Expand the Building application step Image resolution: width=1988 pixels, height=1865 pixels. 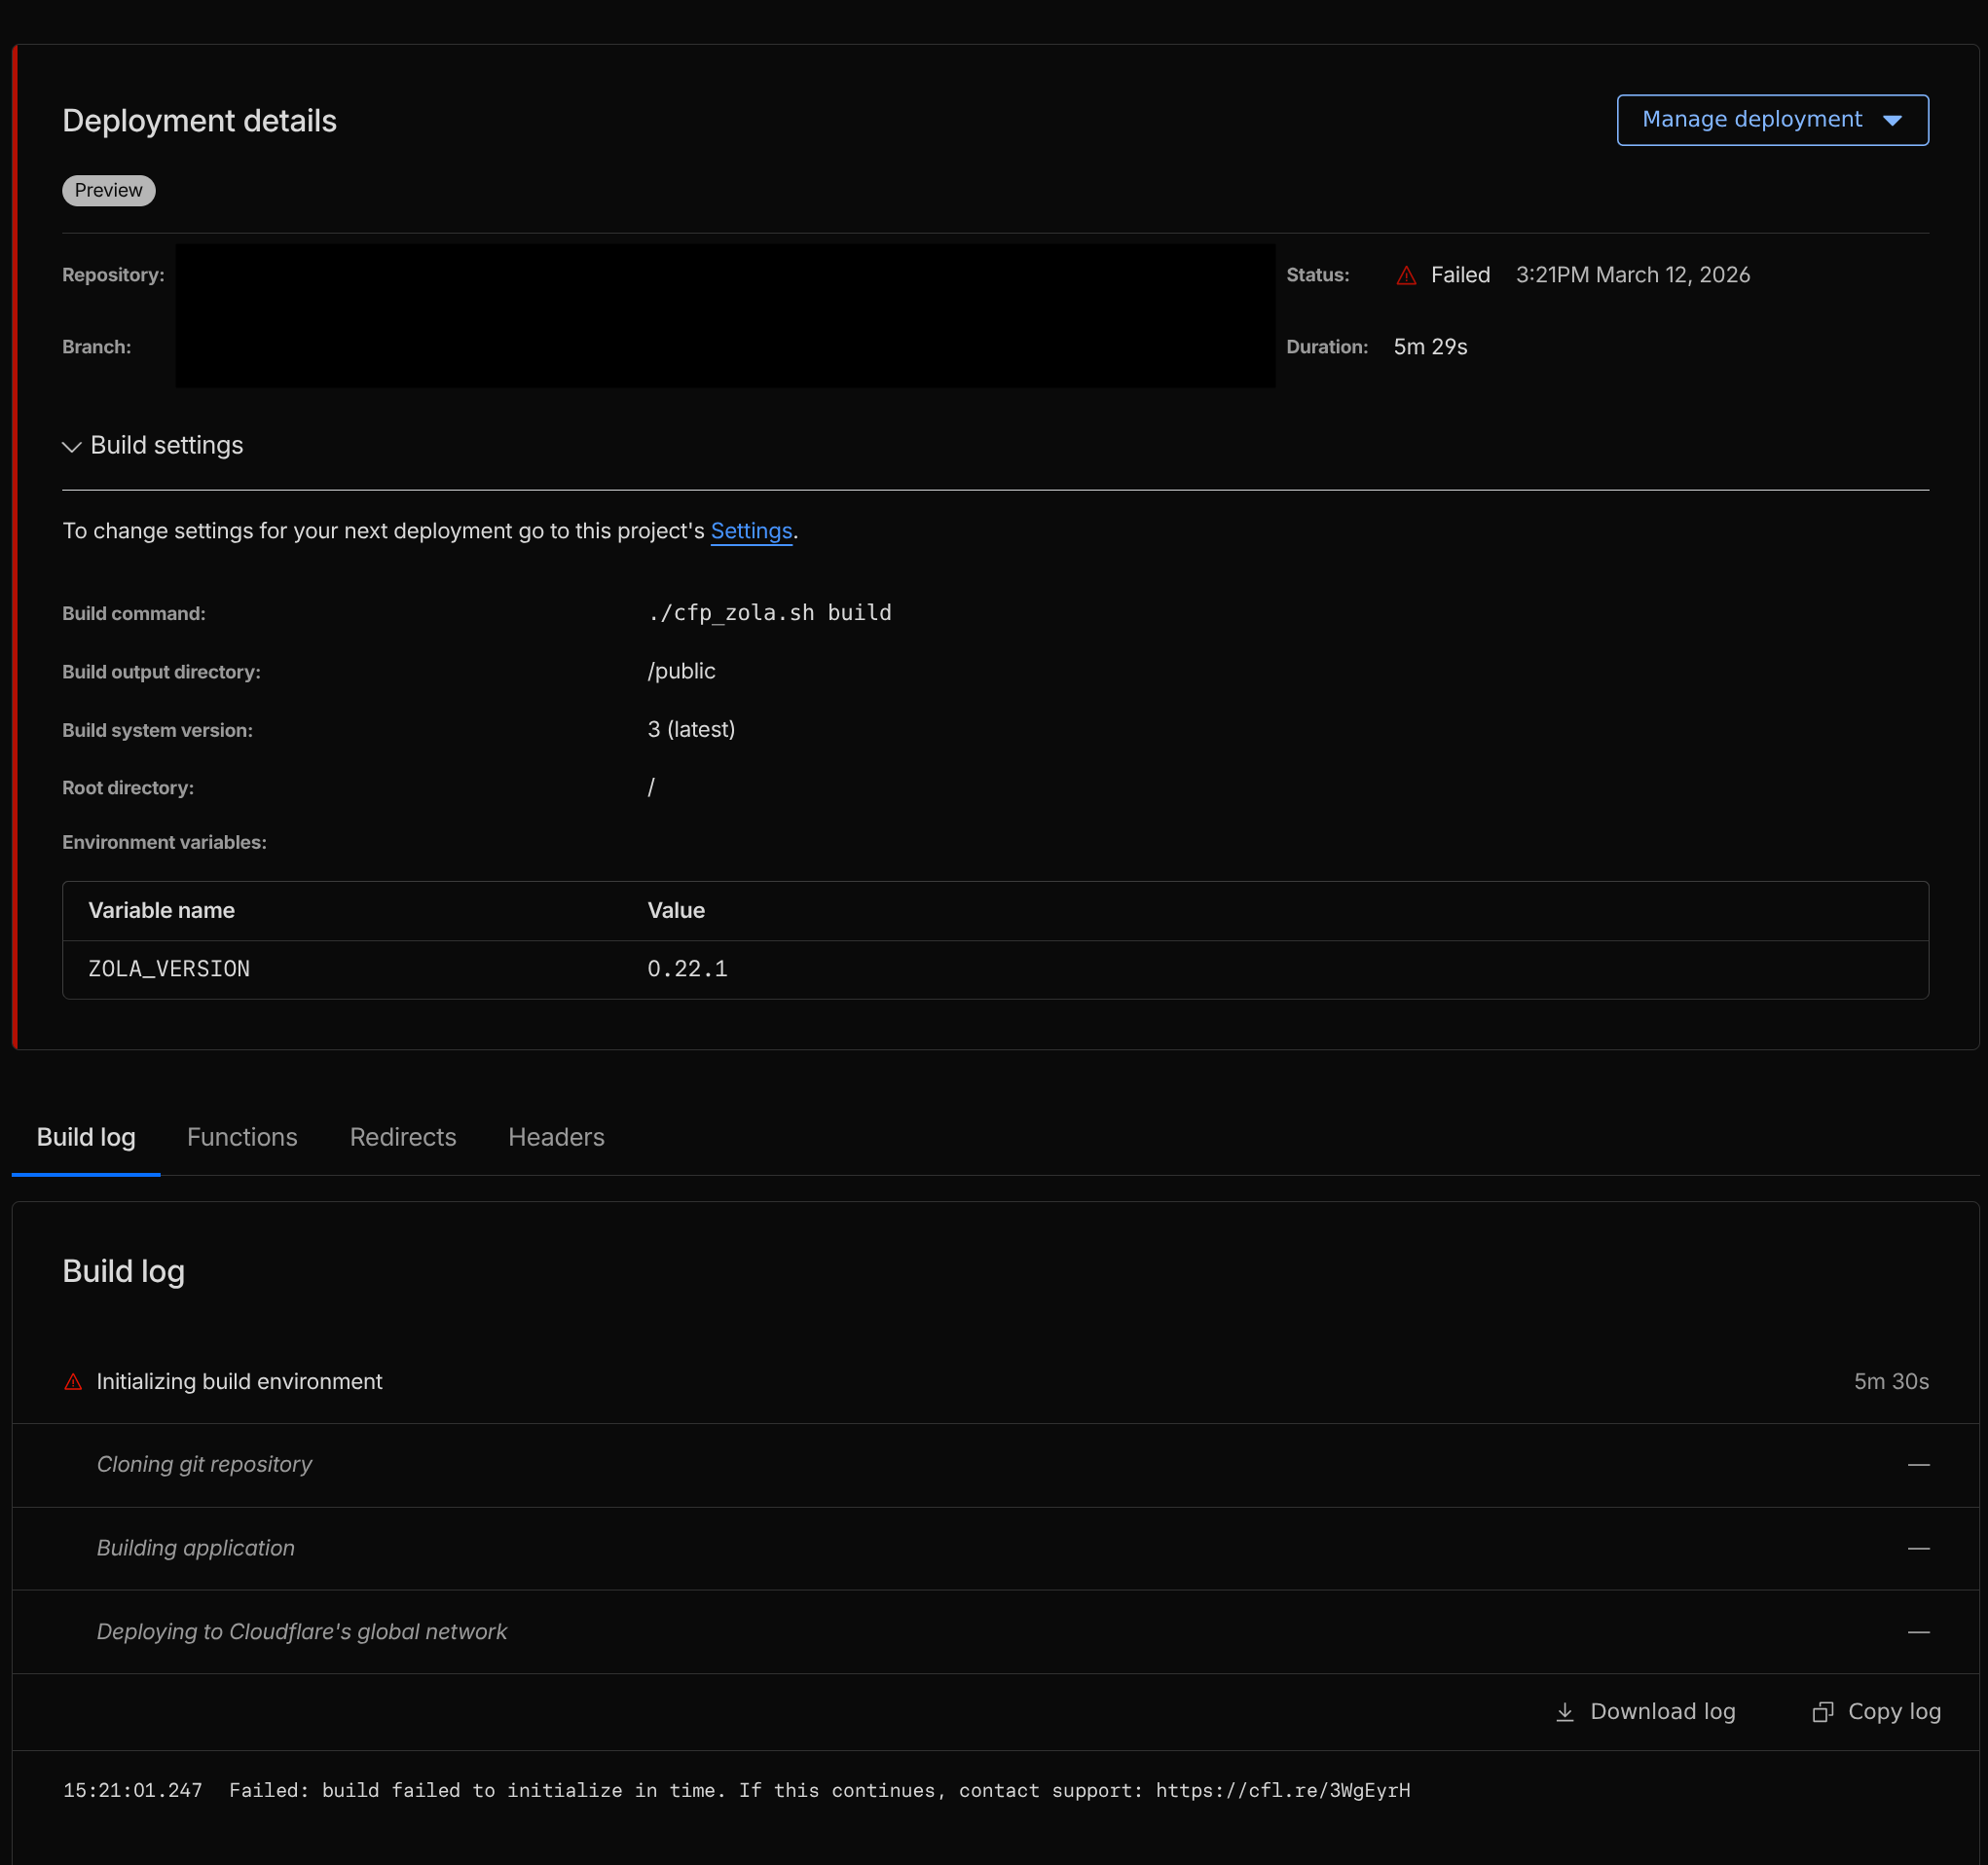pos(196,1548)
